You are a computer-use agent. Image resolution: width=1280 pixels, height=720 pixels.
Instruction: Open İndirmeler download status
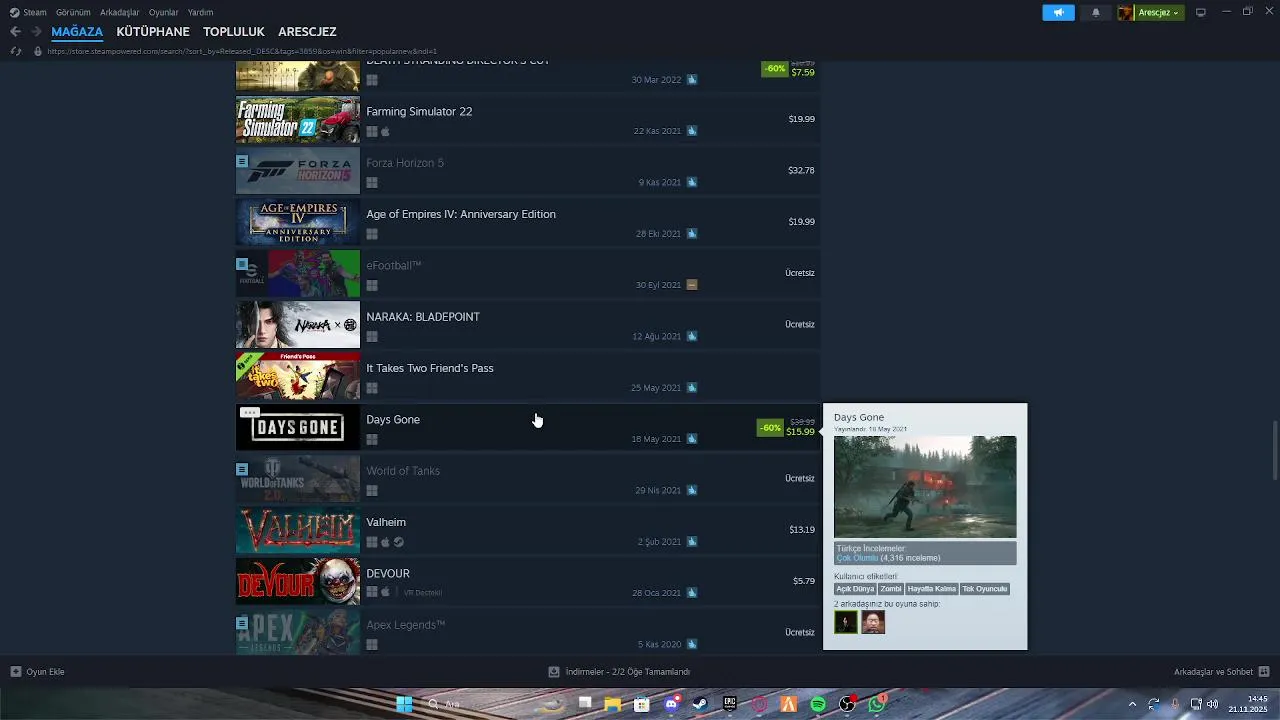[x=619, y=672]
